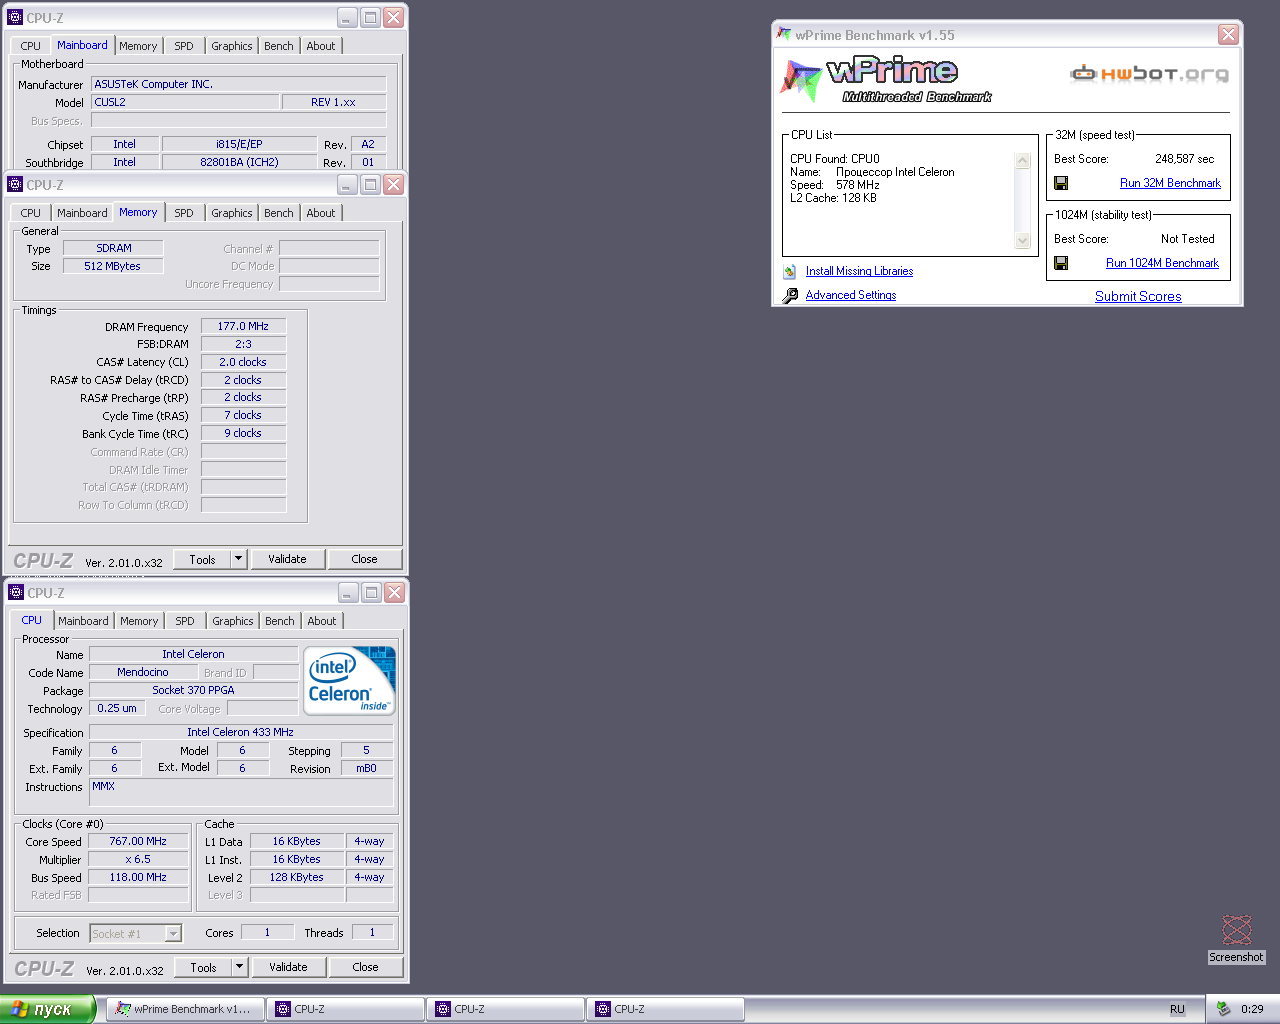Run the 32M Benchmark
The height and width of the screenshot is (1024, 1280).
click(1170, 183)
